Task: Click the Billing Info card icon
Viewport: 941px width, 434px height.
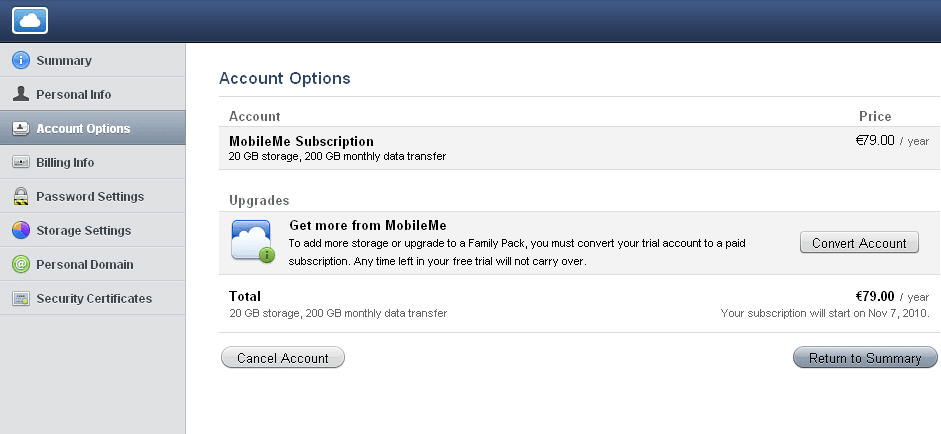Action: 21,162
